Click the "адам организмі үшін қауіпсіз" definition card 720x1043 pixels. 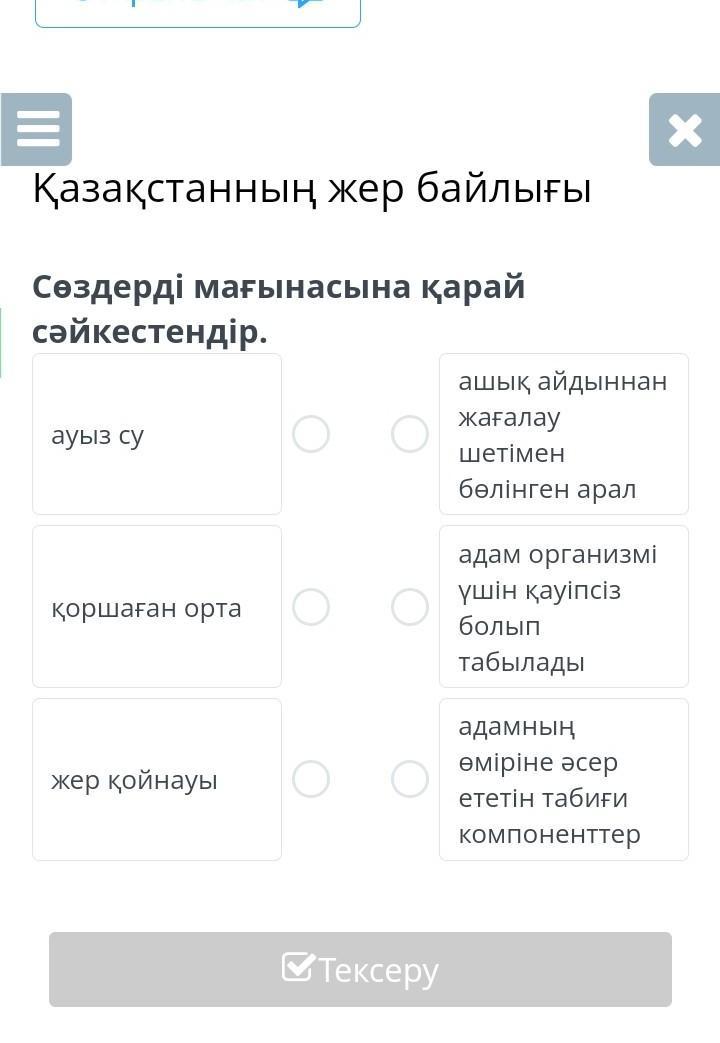[x=563, y=607]
